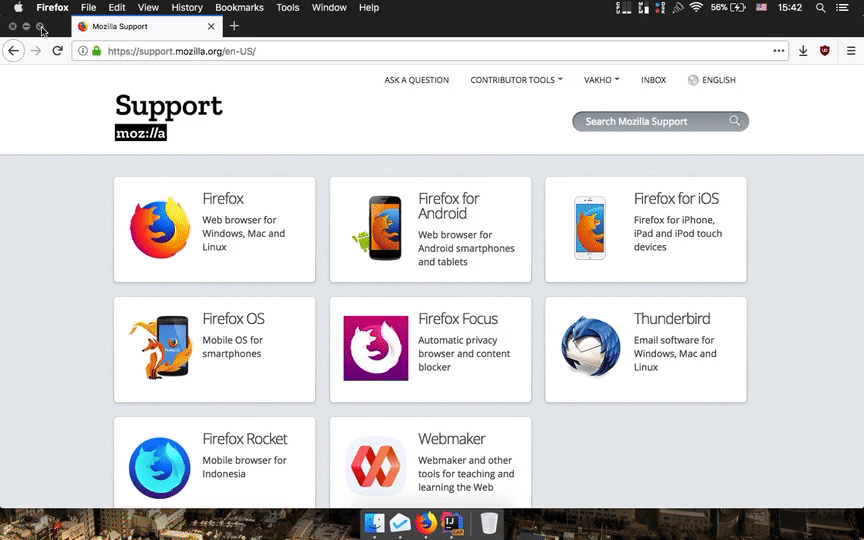This screenshot has height=540, width=864.
Task: Click the Search Mozilla Support field
Action: point(660,121)
